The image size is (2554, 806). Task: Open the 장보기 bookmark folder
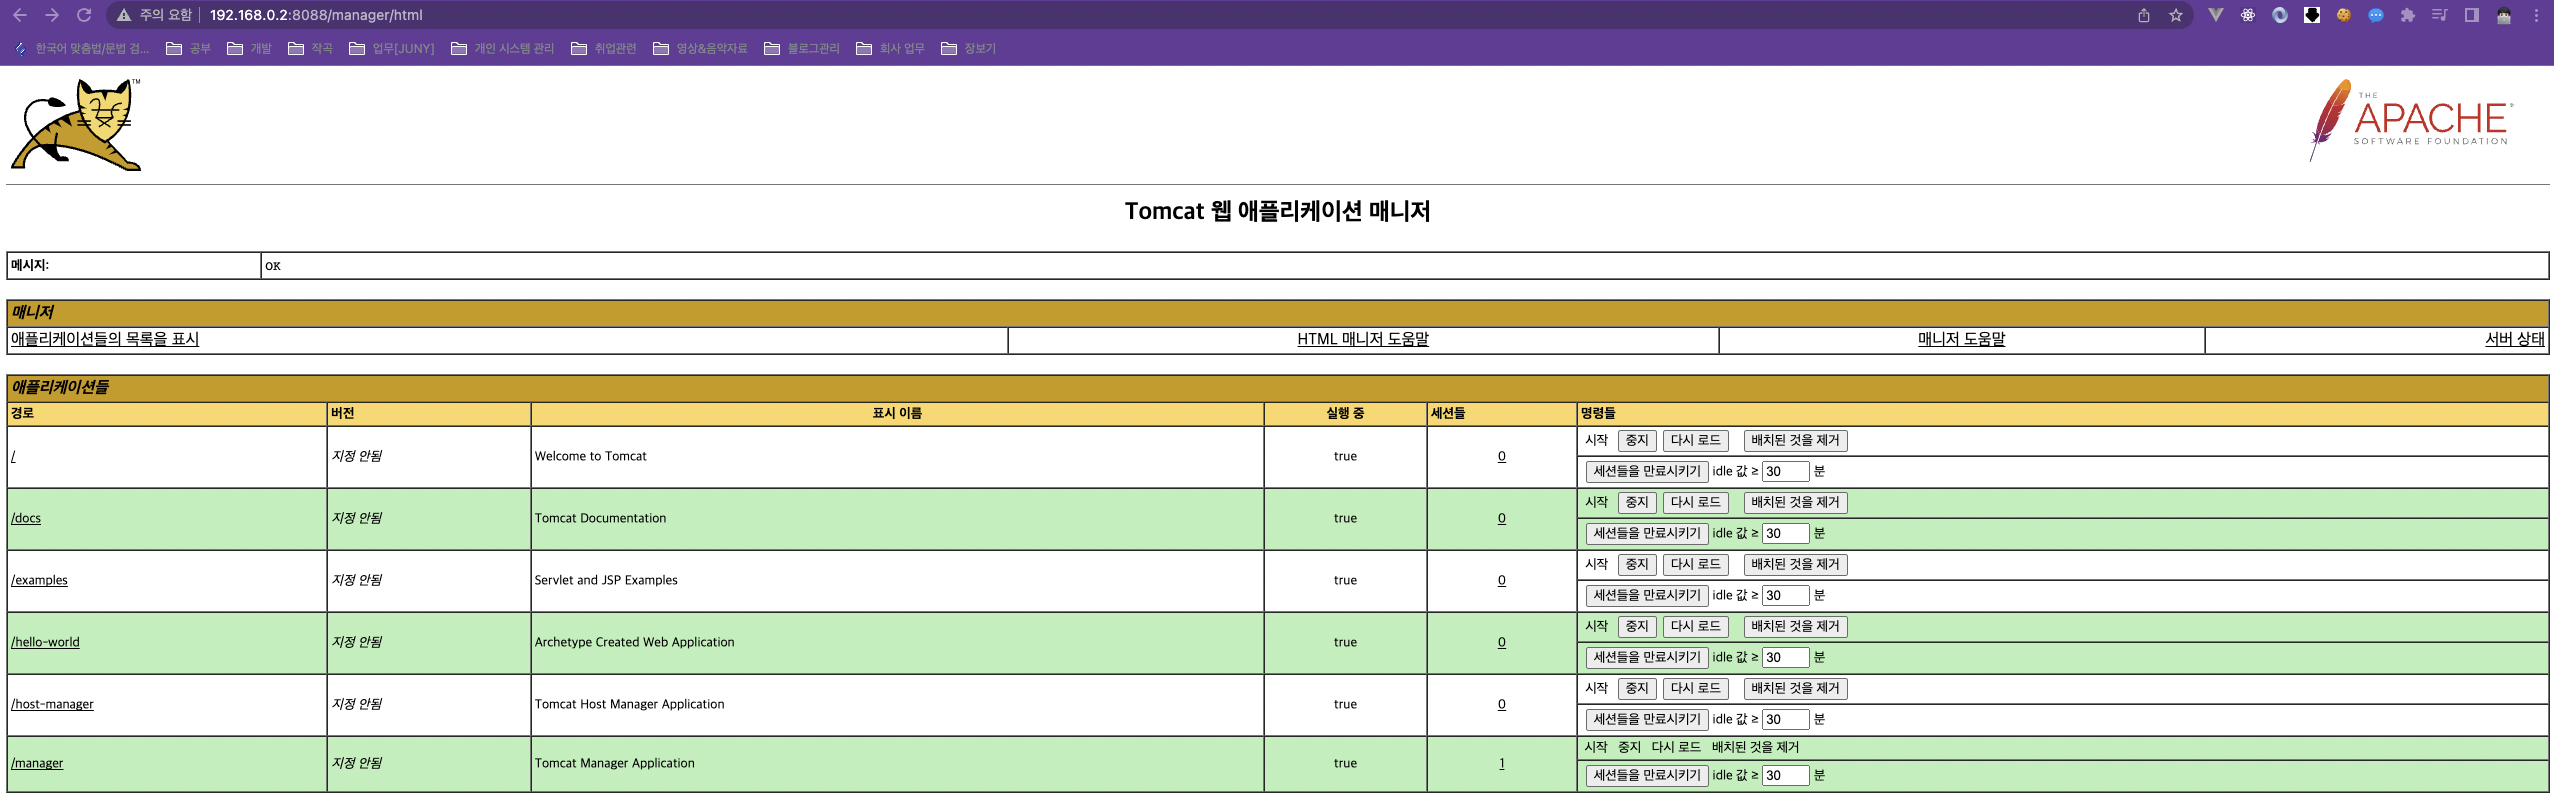tap(968, 48)
